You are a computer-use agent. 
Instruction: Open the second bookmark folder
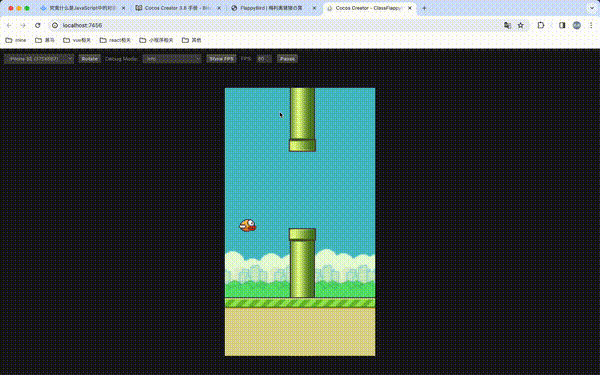tap(45, 40)
